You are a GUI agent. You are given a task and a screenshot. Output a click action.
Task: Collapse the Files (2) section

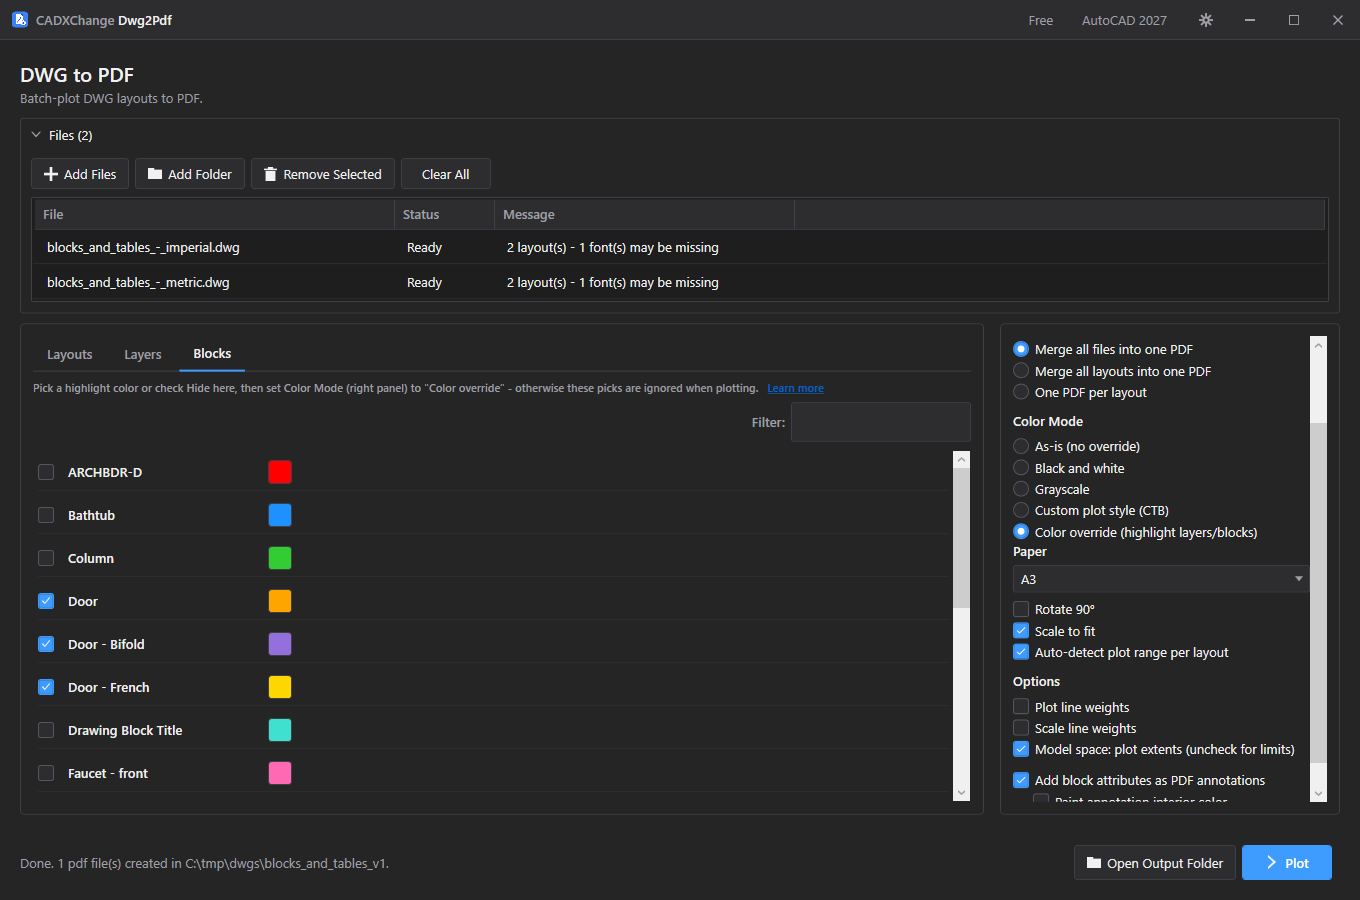36,135
